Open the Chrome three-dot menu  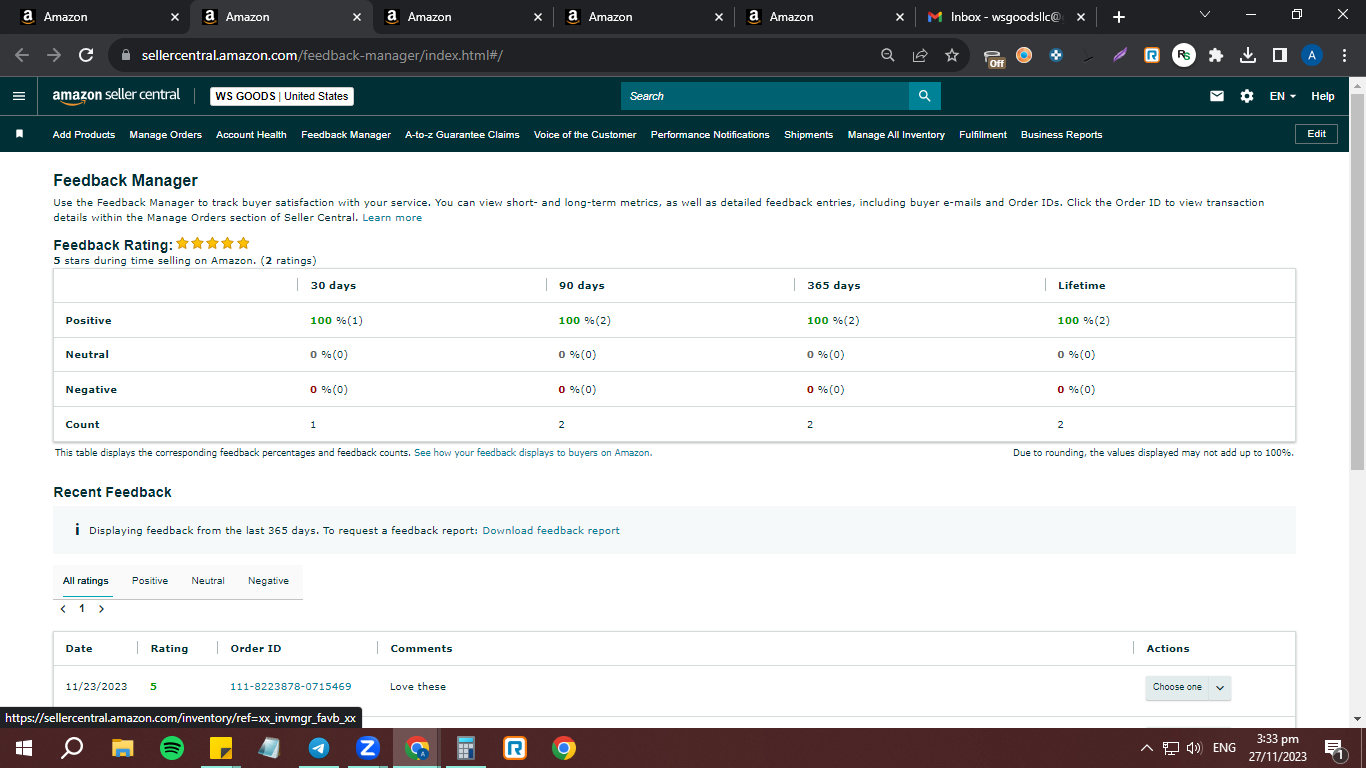pyautogui.click(x=1343, y=56)
